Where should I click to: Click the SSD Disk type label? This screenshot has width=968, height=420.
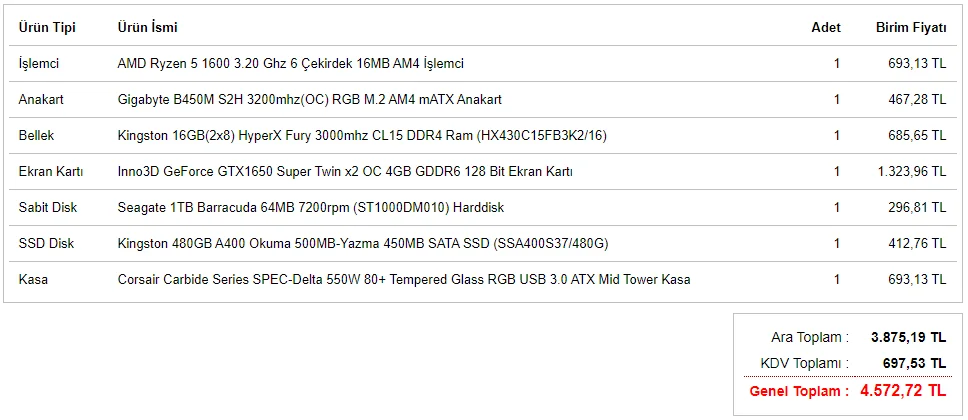pos(46,244)
